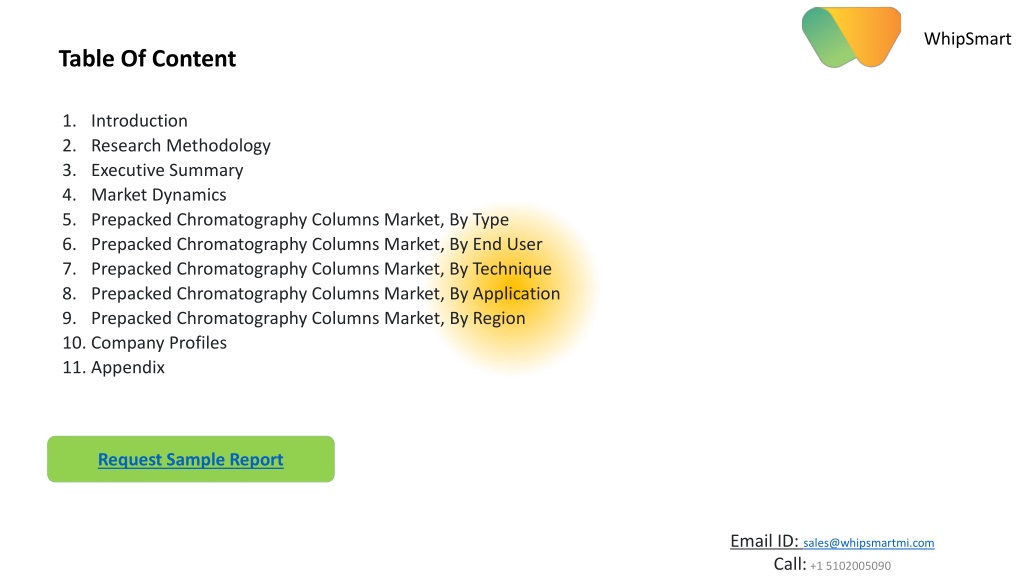This screenshot has height=576, width=1024.
Task: Click the Market By End User entry
Action: pyautogui.click(x=317, y=244)
